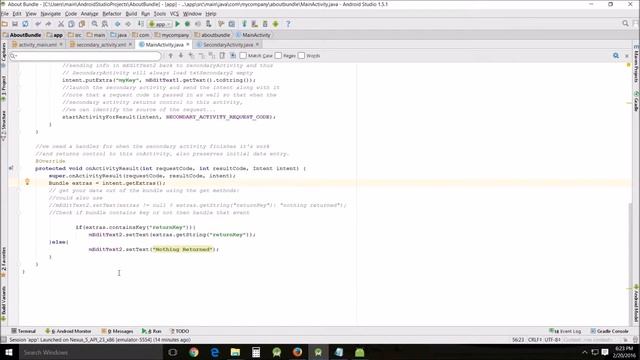
Task: Enable the Regex checkbox
Action: pos(278,56)
